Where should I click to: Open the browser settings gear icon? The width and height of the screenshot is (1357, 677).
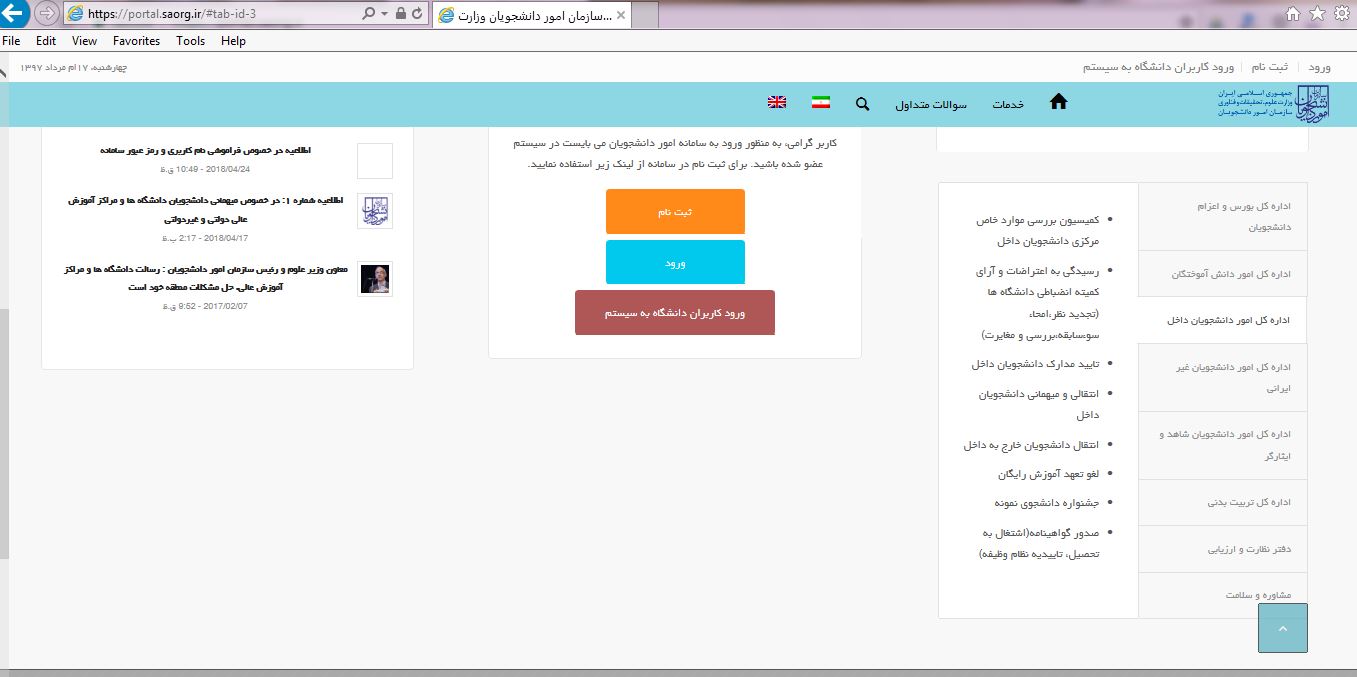(x=1342, y=13)
